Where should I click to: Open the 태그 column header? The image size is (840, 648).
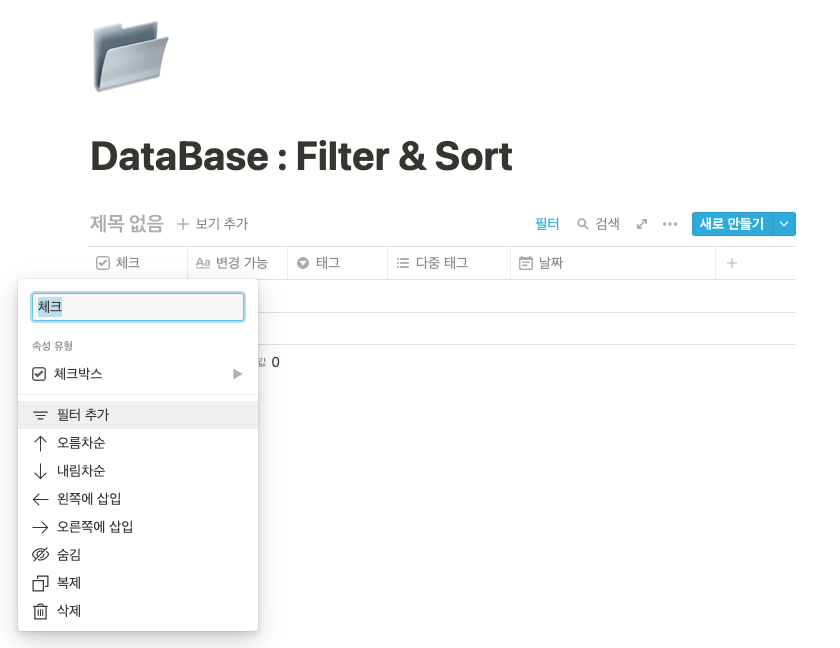click(338, 263)
